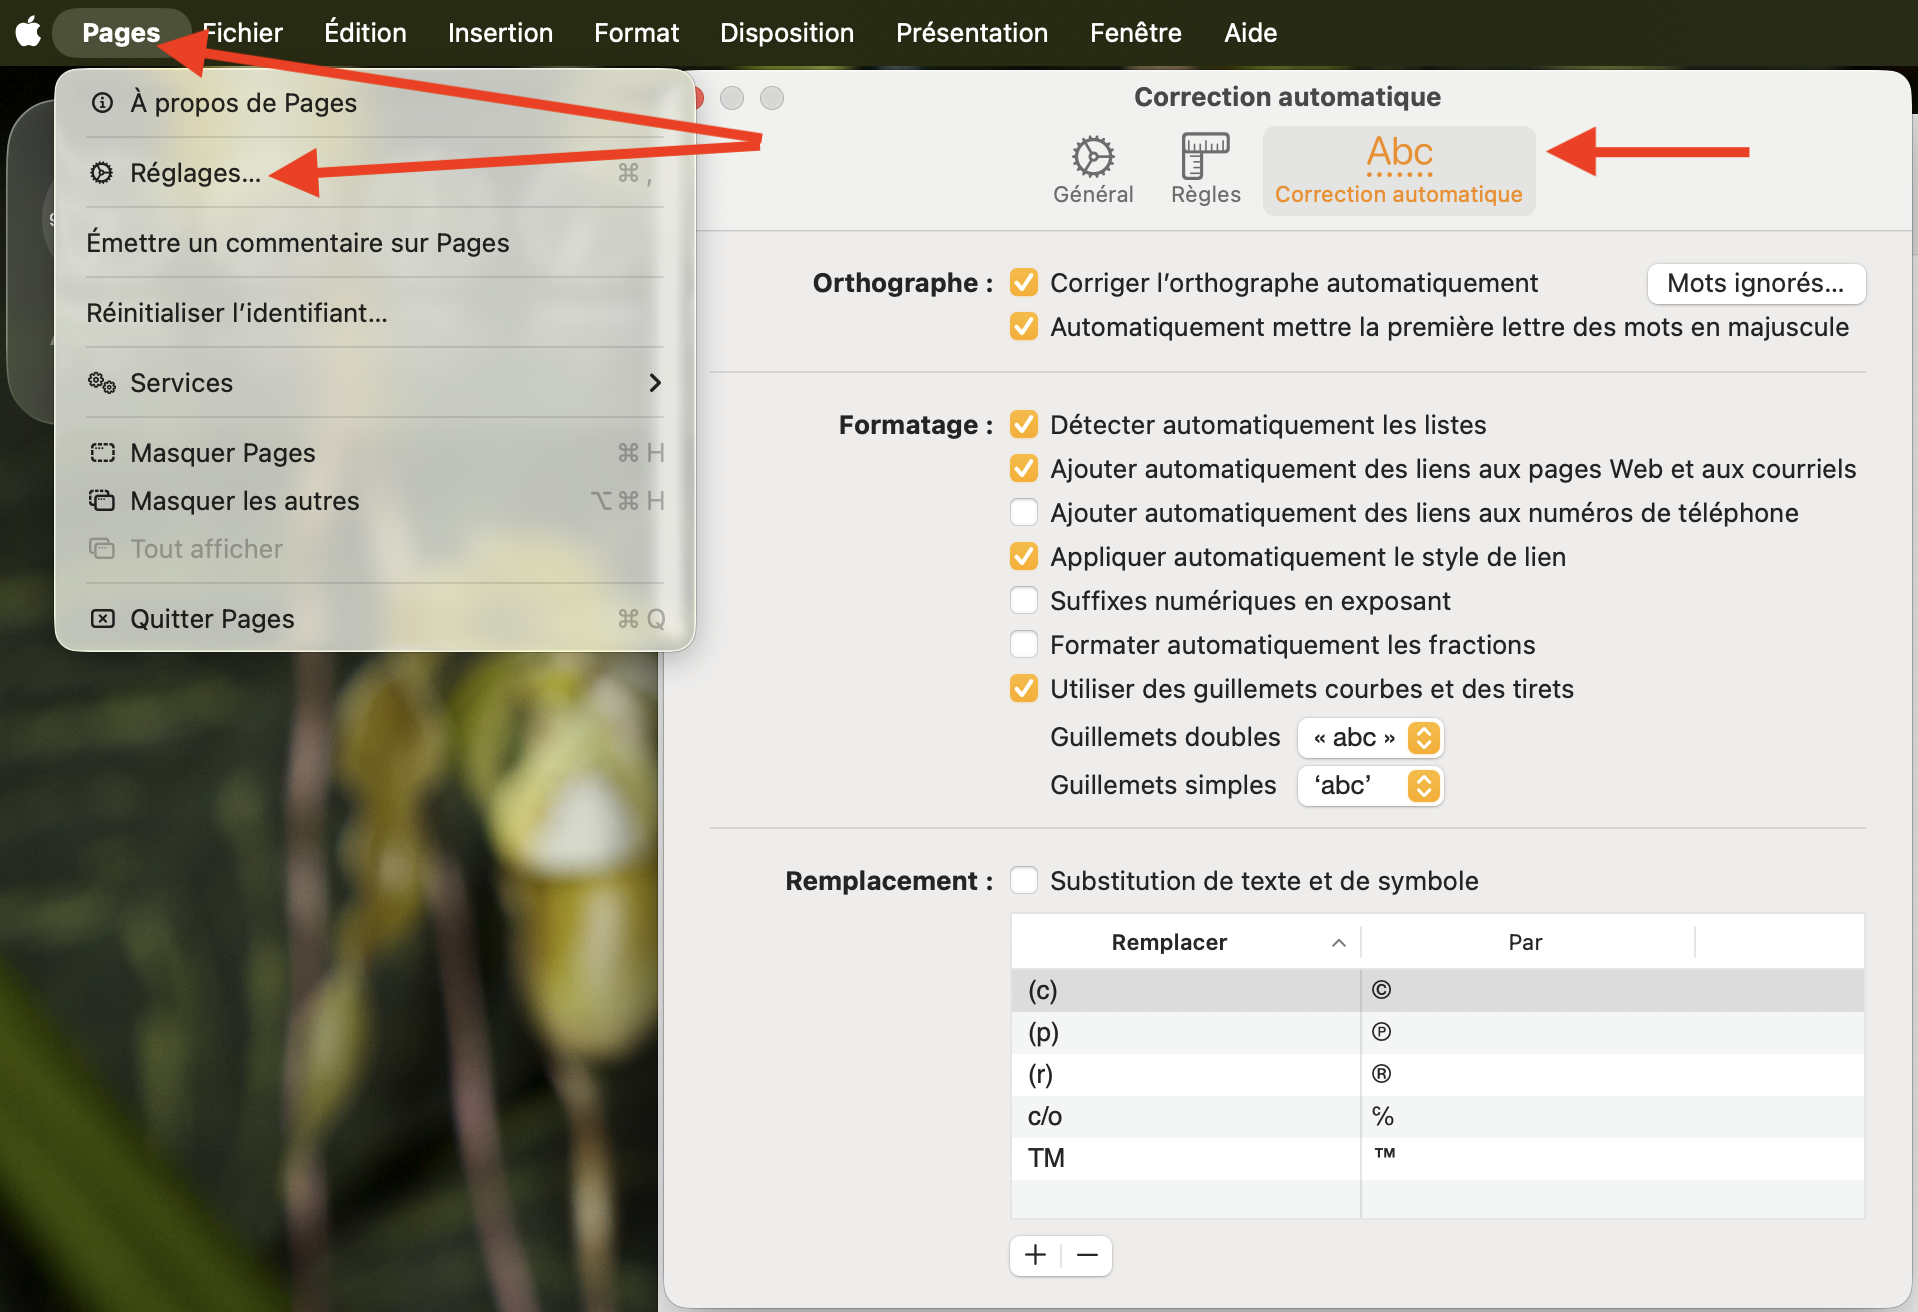Open the Apple menu

click(x=28, y=32)
